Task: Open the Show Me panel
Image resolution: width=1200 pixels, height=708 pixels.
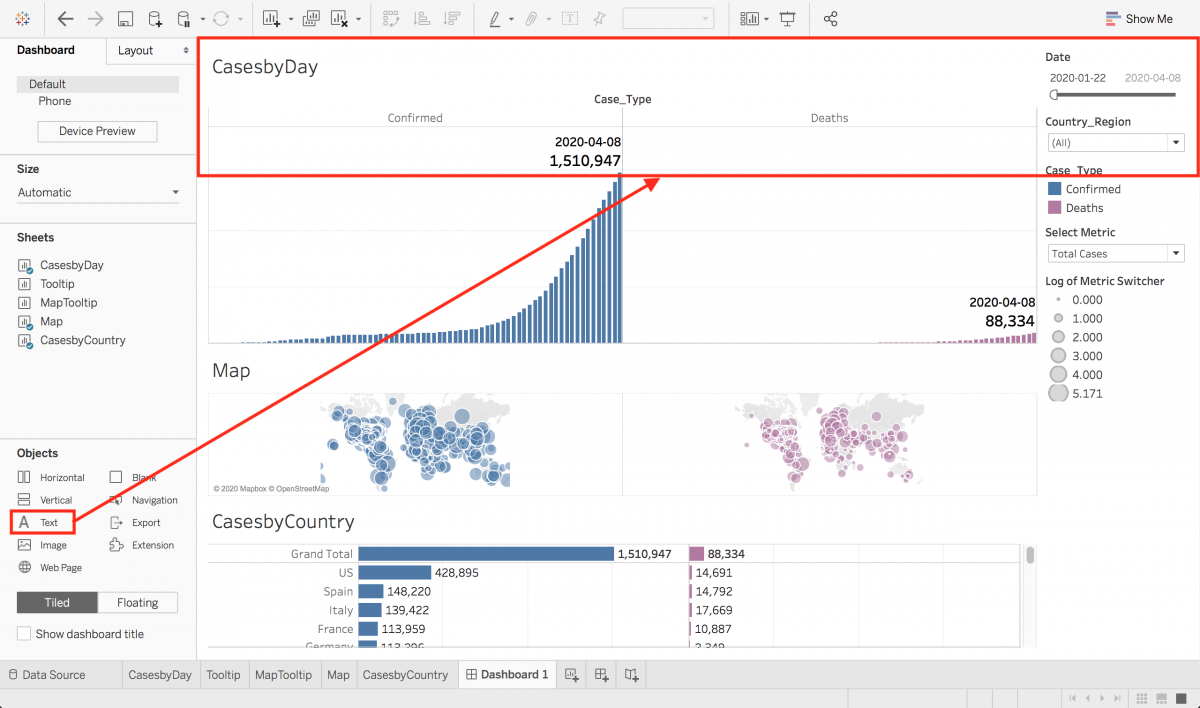Action: tap(1139, 19)
